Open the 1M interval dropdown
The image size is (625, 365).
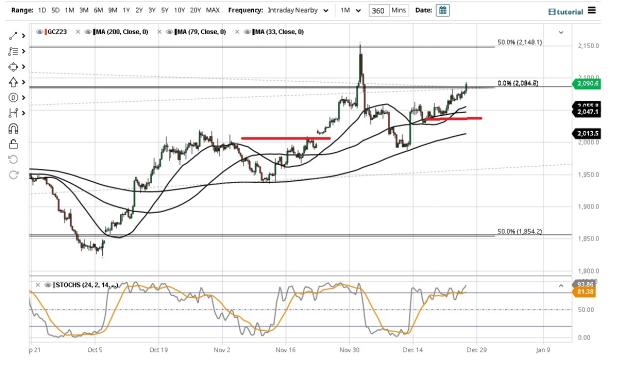(350, 10)
